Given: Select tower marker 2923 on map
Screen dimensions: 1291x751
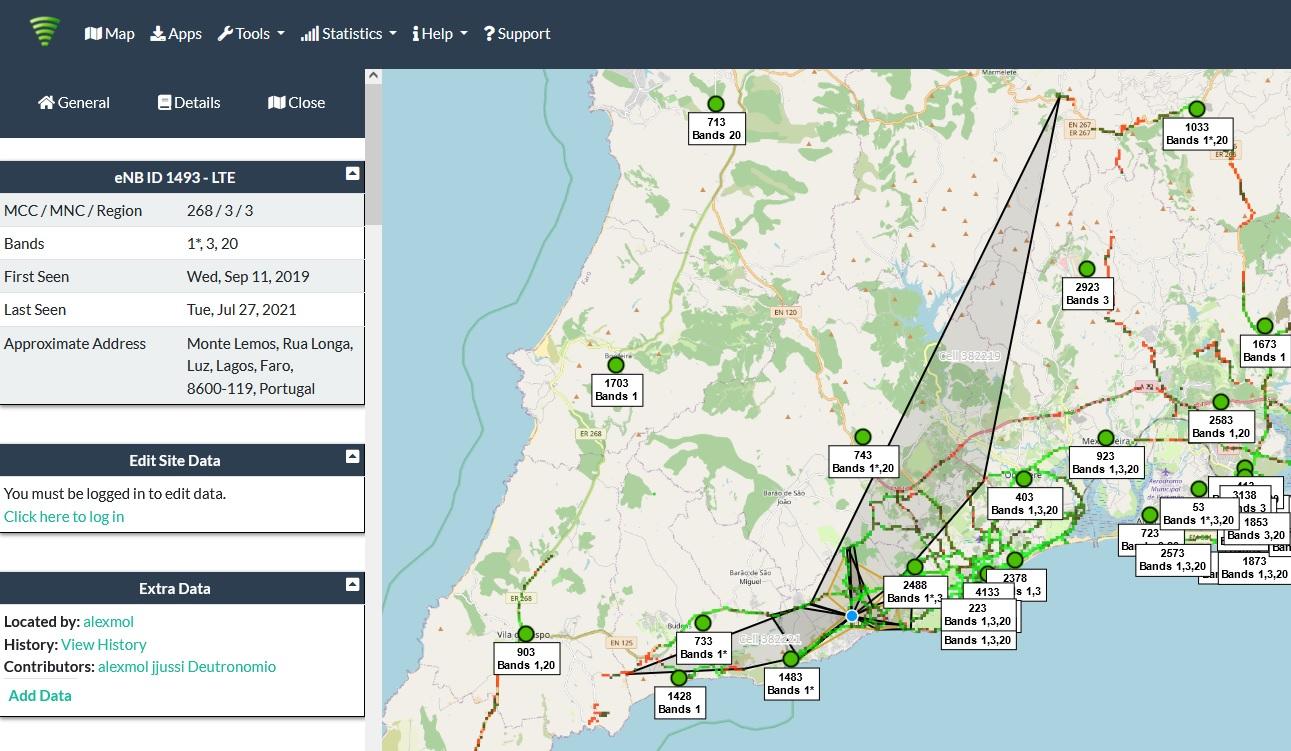Looking at the screenshot, I should [1087, 269].
